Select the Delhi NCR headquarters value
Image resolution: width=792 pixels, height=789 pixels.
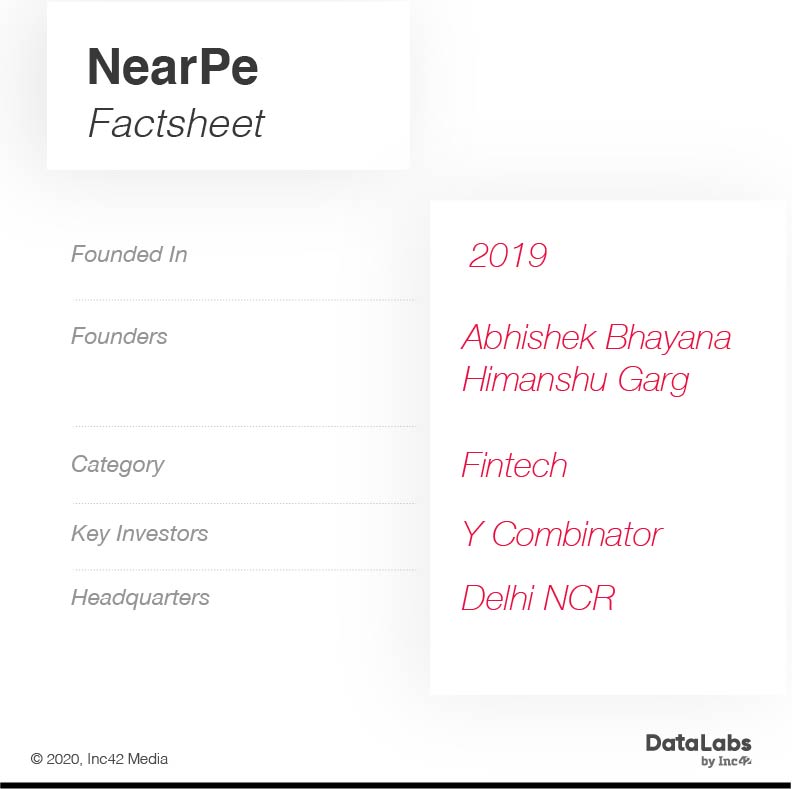pyautogui.click(x=538, y=599)
